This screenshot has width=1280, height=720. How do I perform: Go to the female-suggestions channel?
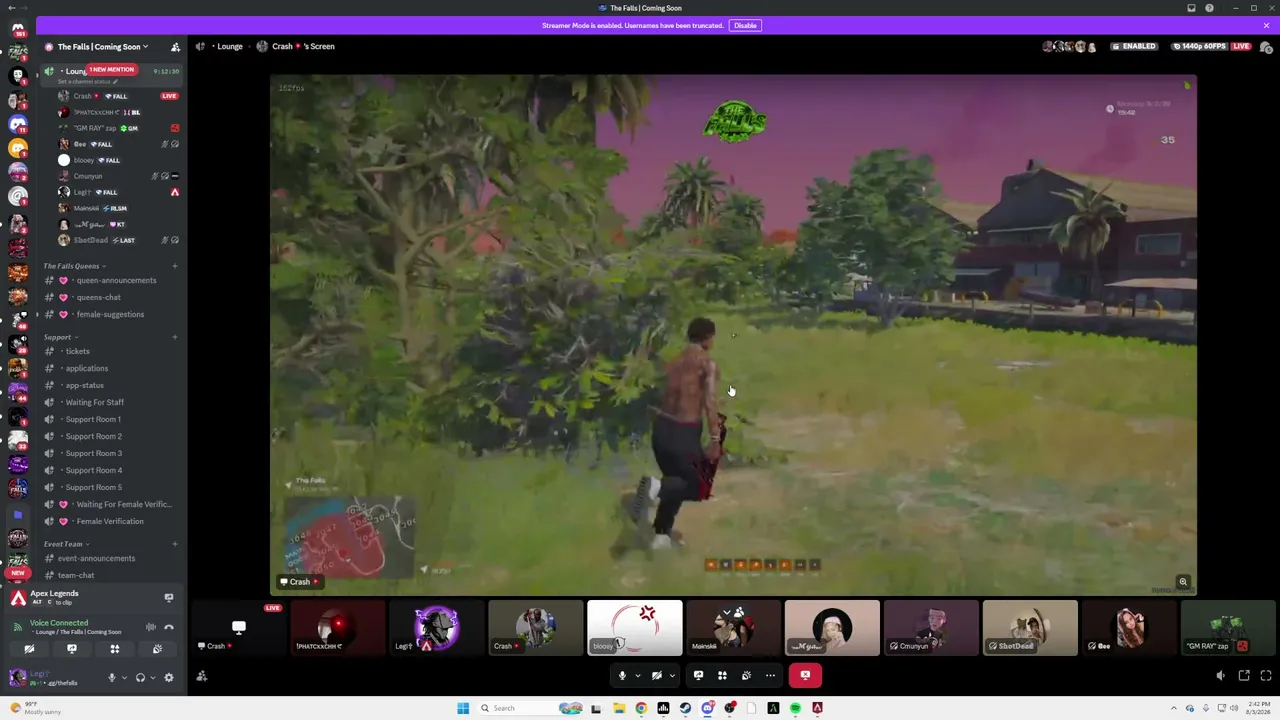pyautogui.click(x=110, y=314)
